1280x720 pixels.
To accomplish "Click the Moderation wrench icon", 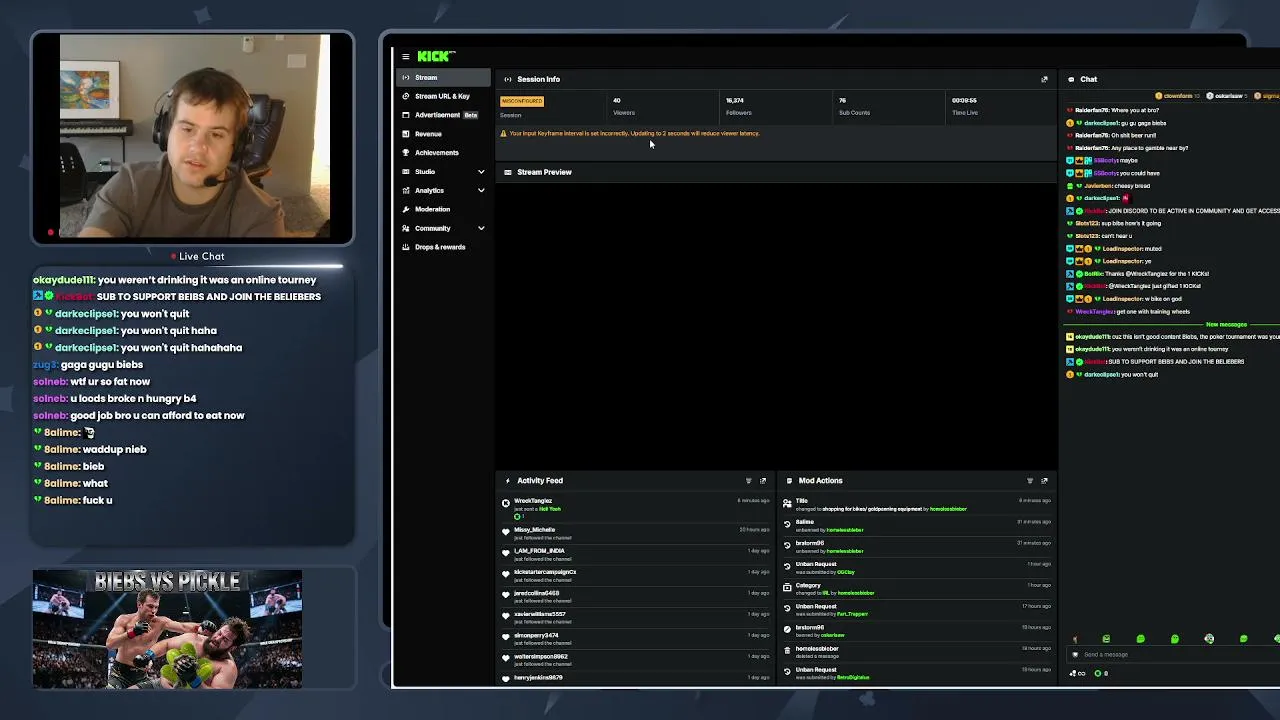I will coord(405,209).
